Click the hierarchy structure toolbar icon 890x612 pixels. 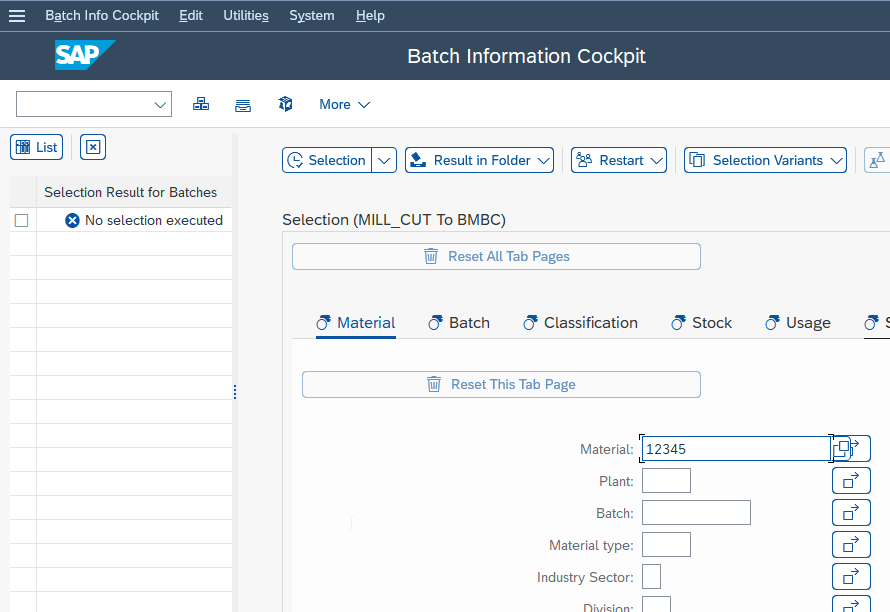point(201,104)
